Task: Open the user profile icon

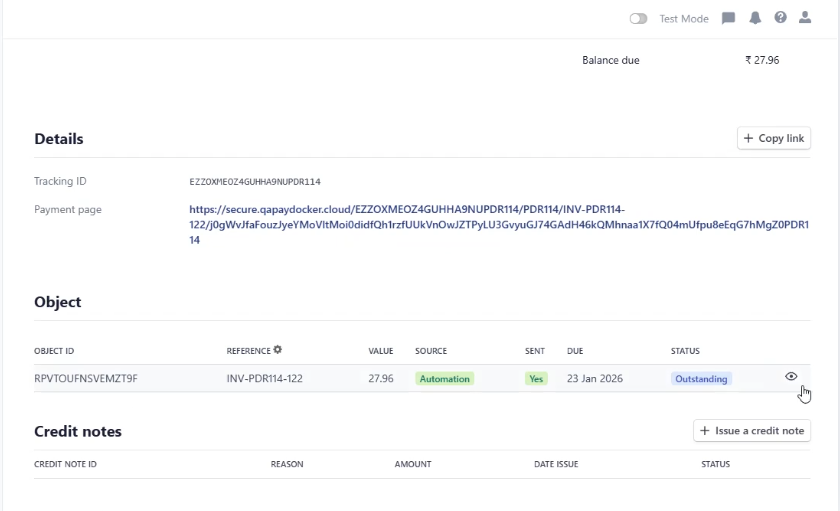Action: (x=805, y=18)
